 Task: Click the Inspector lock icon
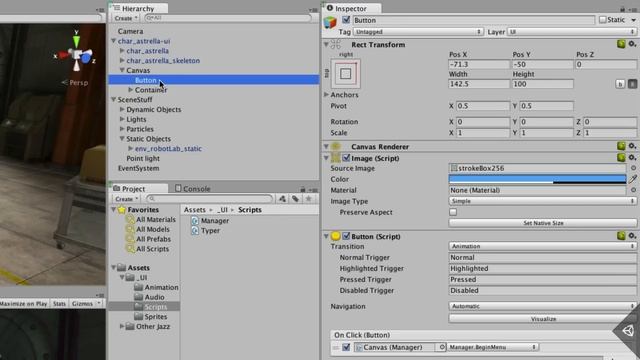[x=622, y=9]
